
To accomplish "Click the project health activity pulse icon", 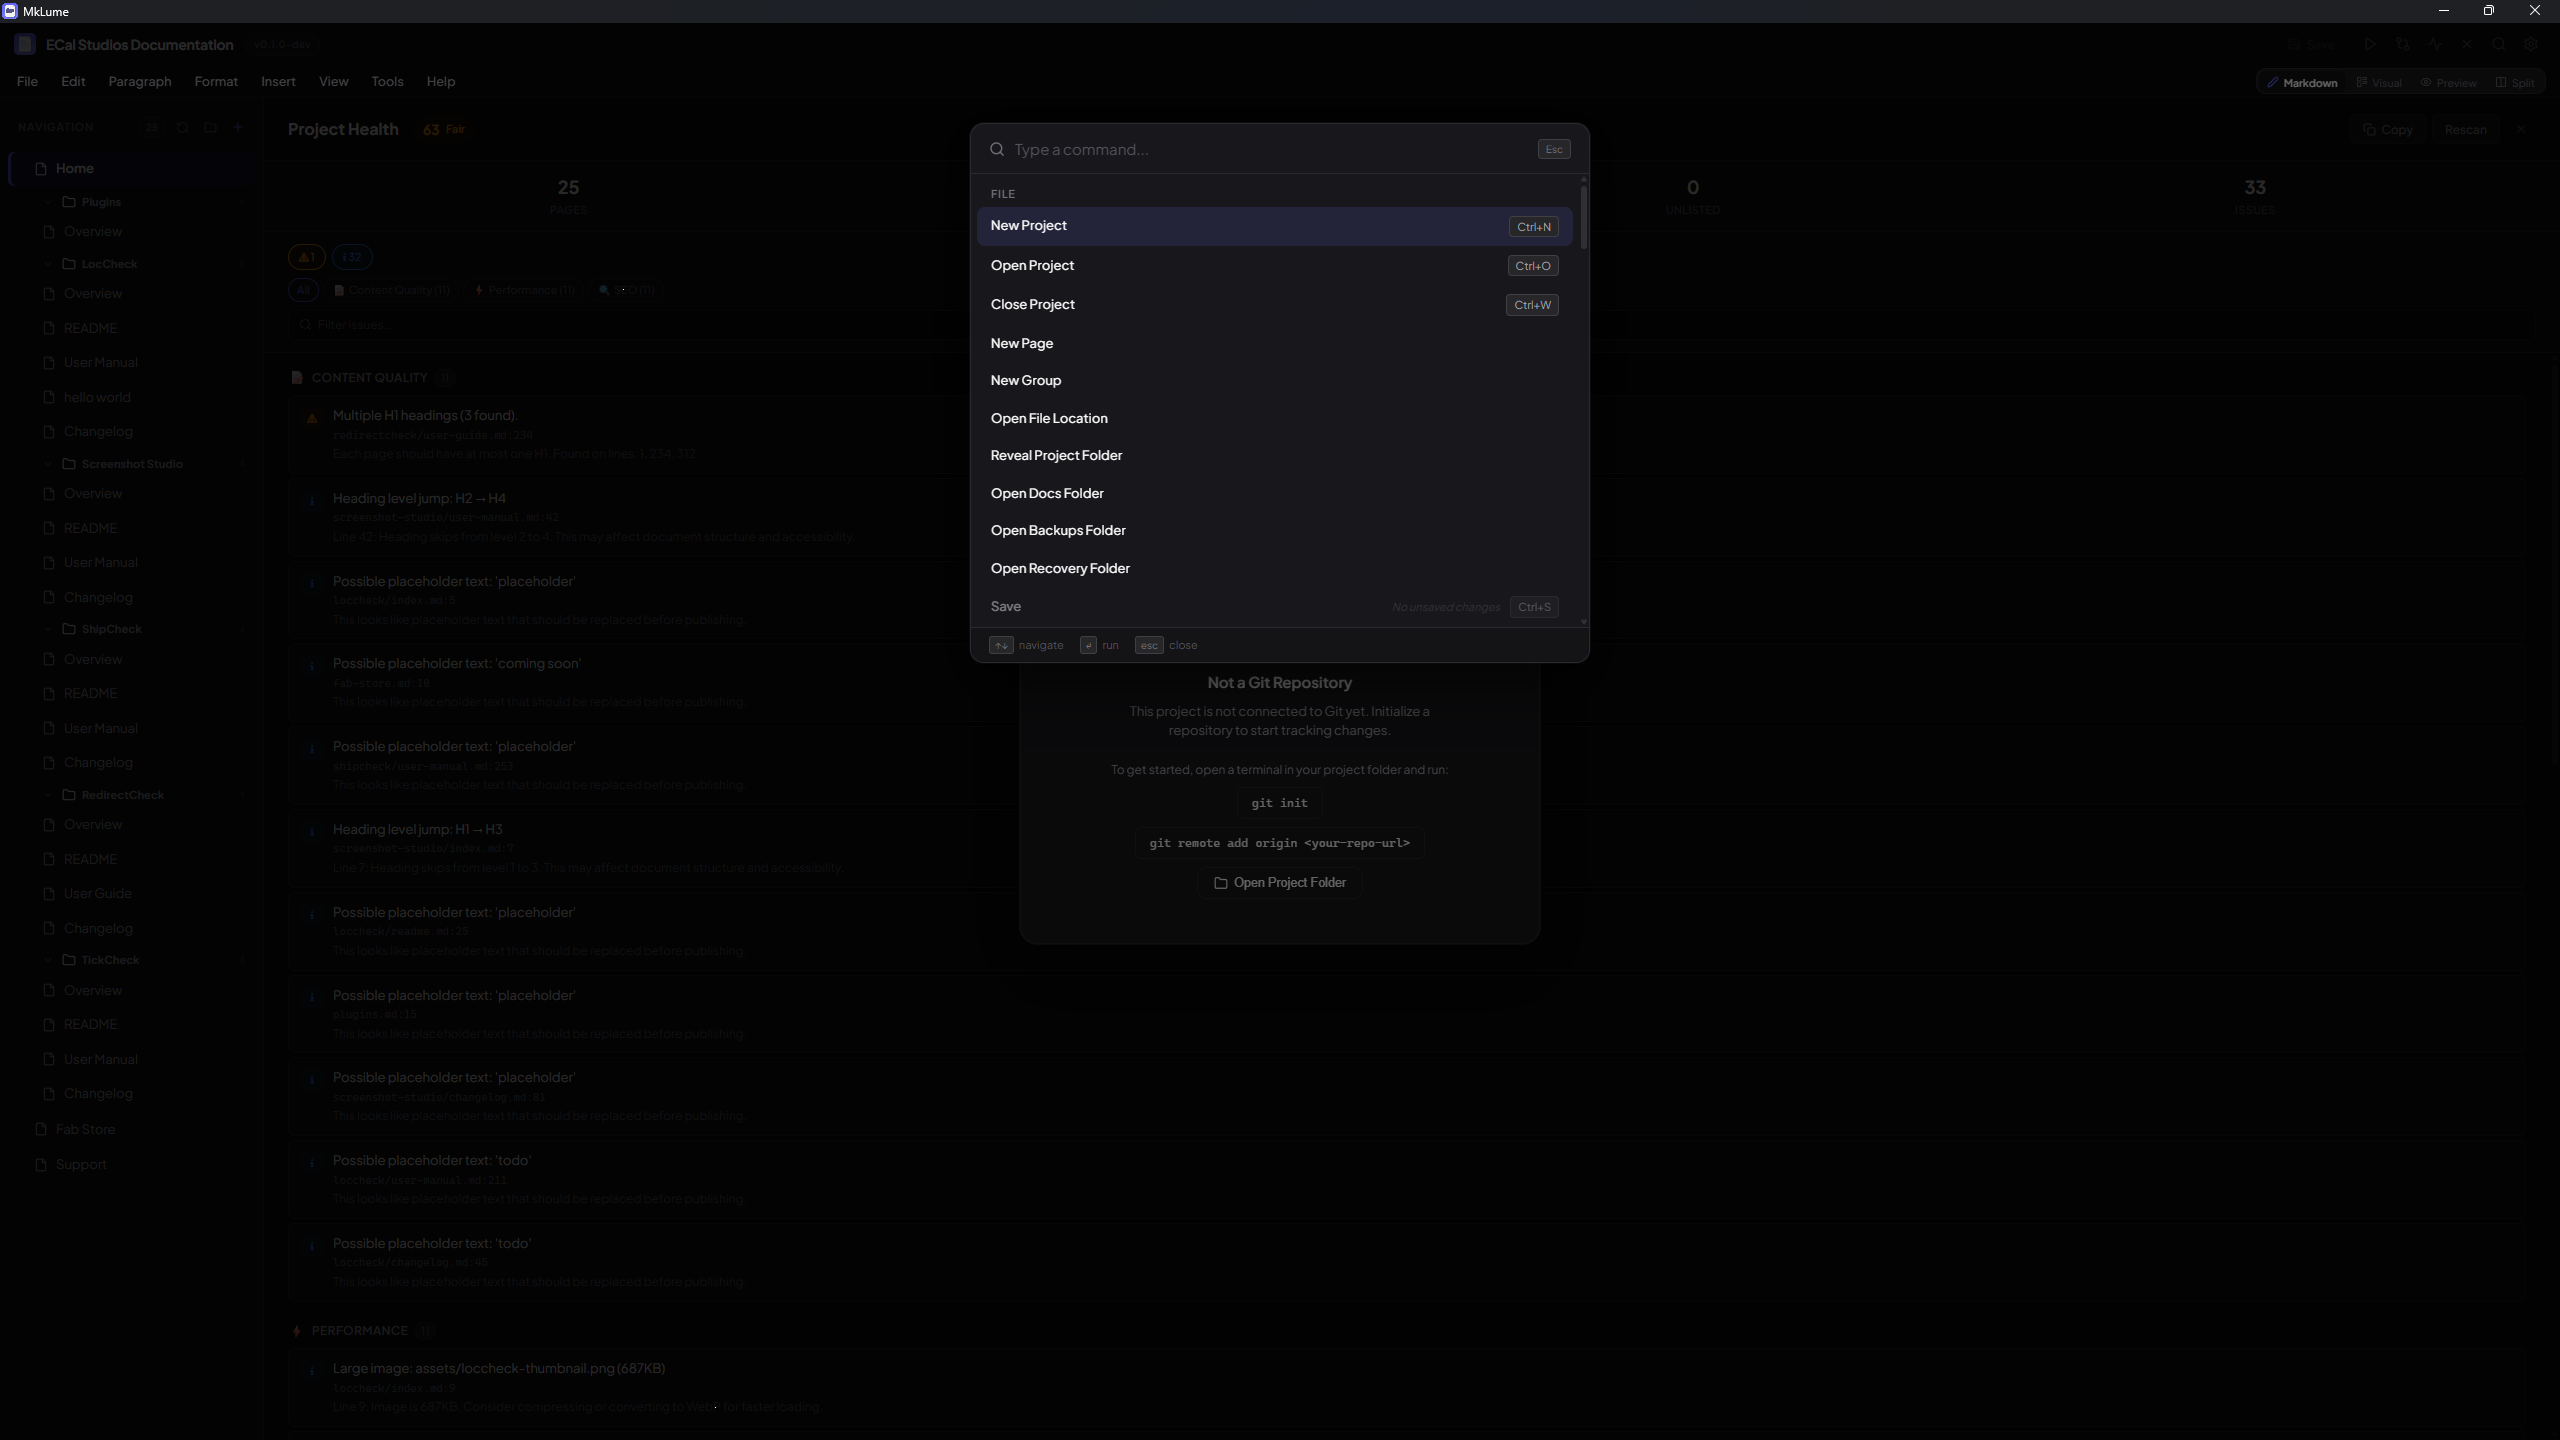I will point(2435,44).
